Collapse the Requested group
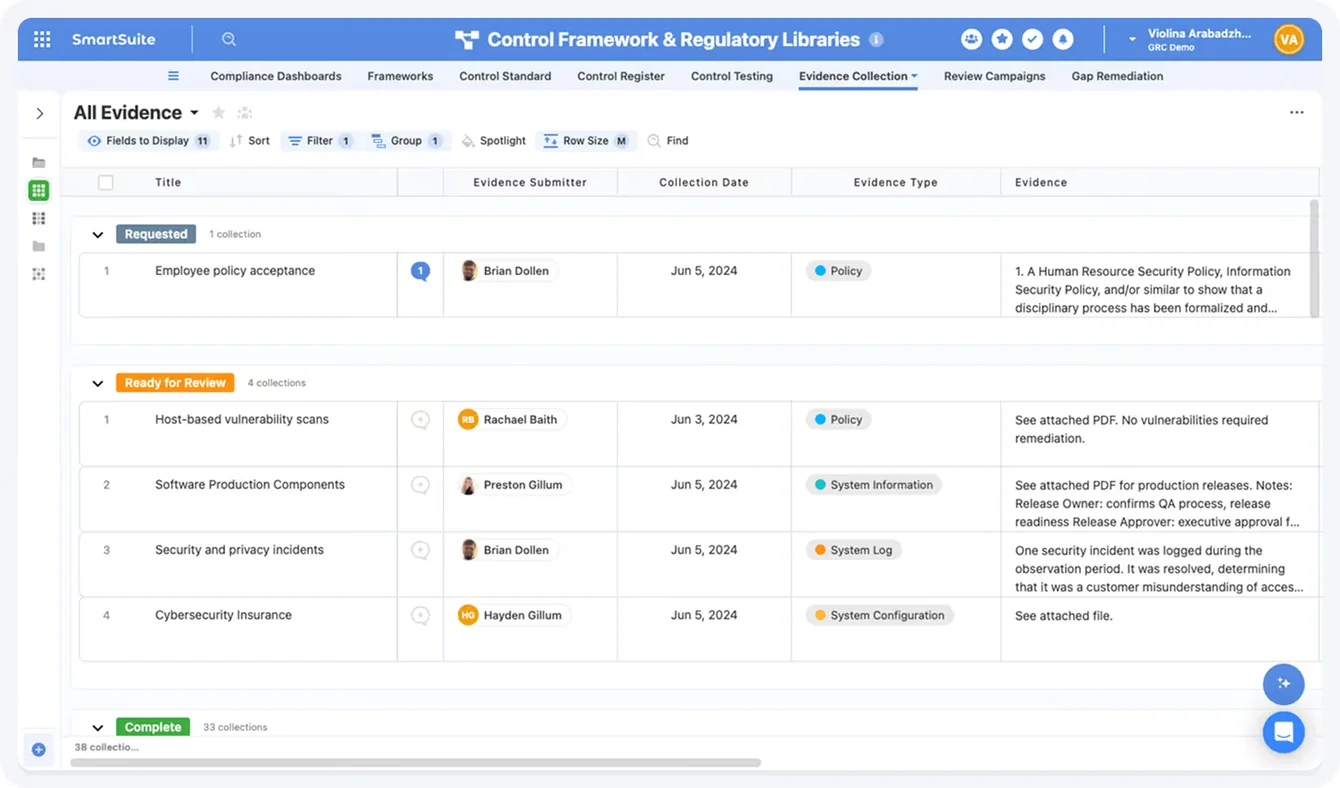 click(98, 235)
